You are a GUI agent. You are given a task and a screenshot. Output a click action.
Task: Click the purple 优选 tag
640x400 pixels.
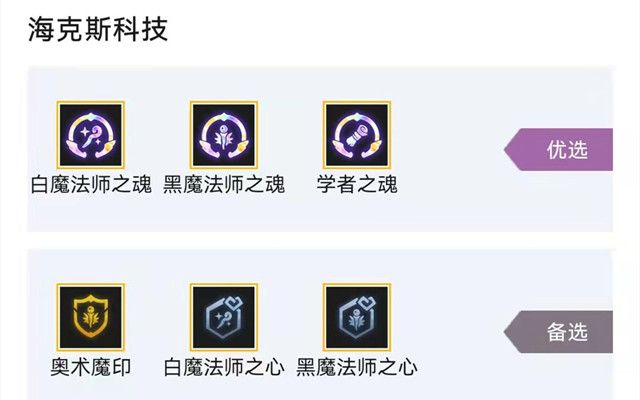tap(558, 149)
